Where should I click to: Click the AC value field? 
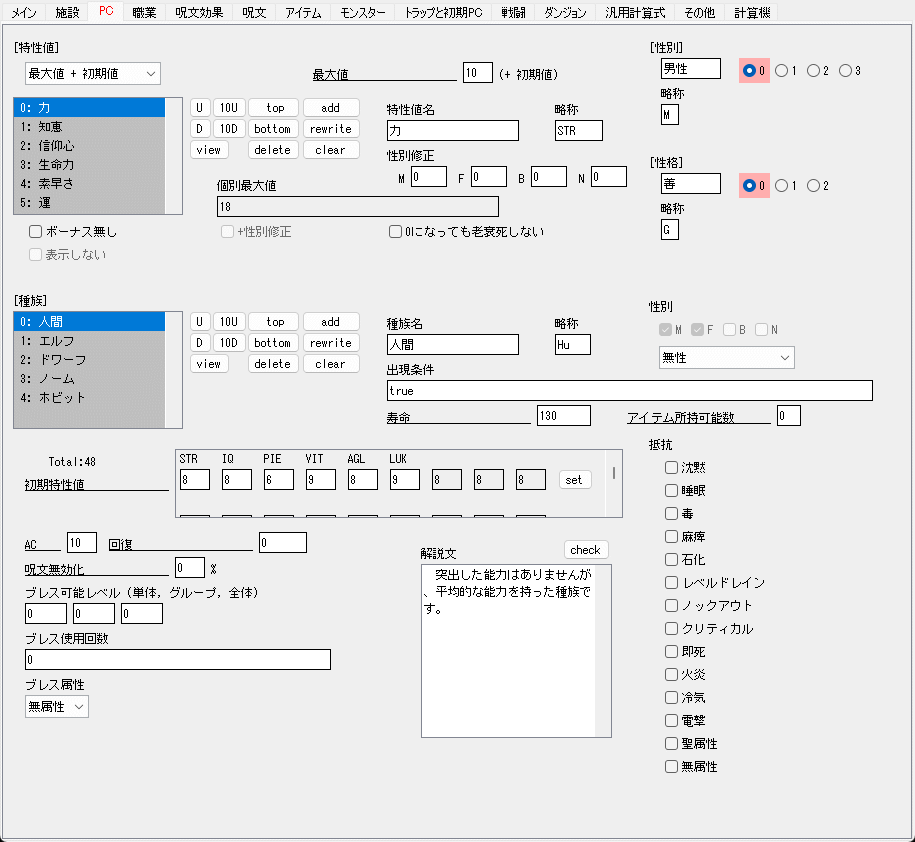[x=82, y=543]
